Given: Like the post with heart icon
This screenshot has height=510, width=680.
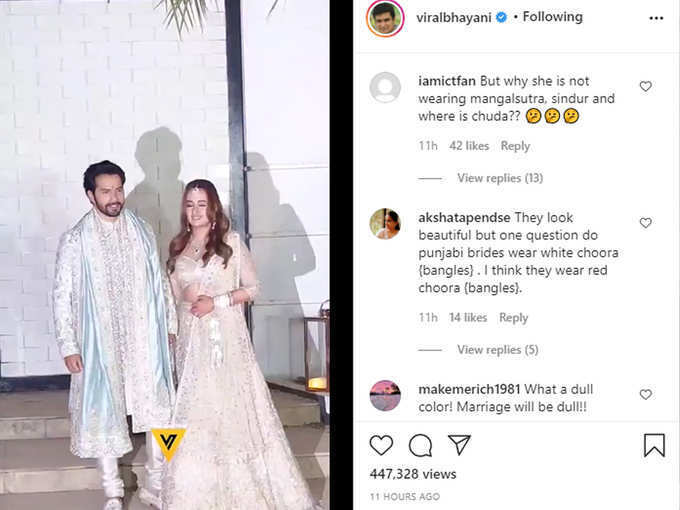Looking at the screenshot, I should 381,445.
